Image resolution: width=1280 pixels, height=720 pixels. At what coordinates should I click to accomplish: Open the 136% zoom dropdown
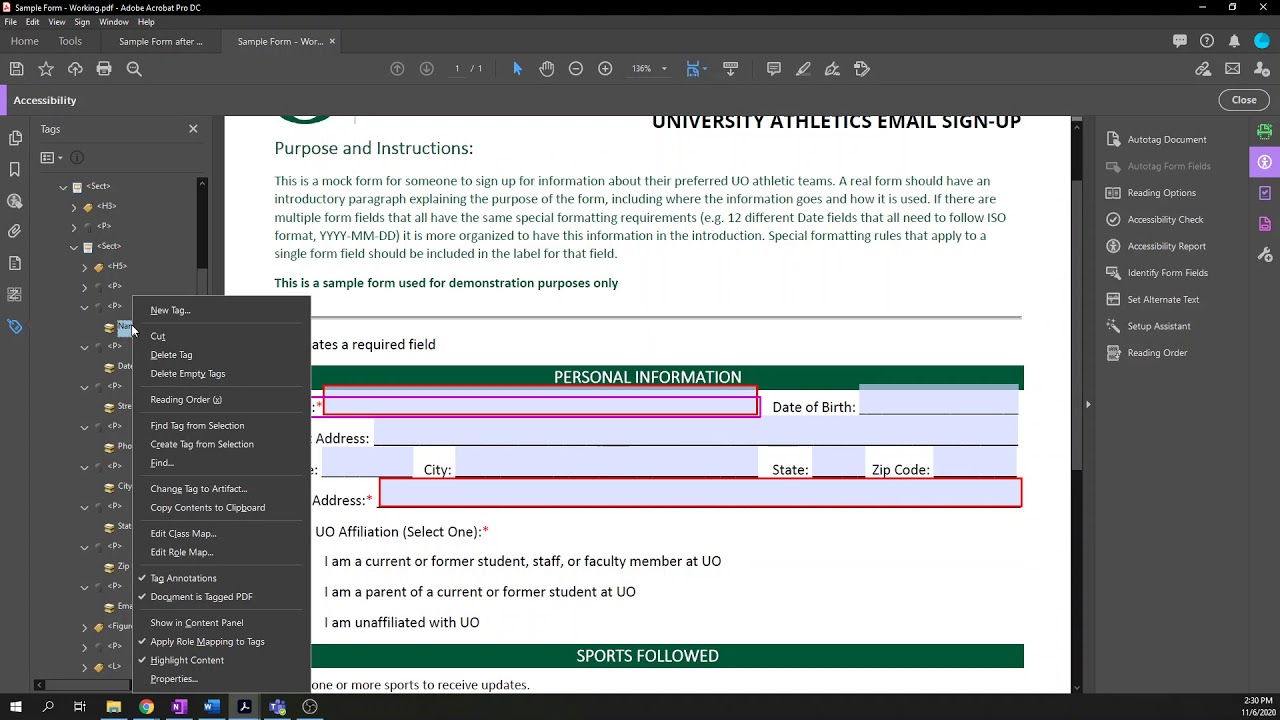point(664,69)
